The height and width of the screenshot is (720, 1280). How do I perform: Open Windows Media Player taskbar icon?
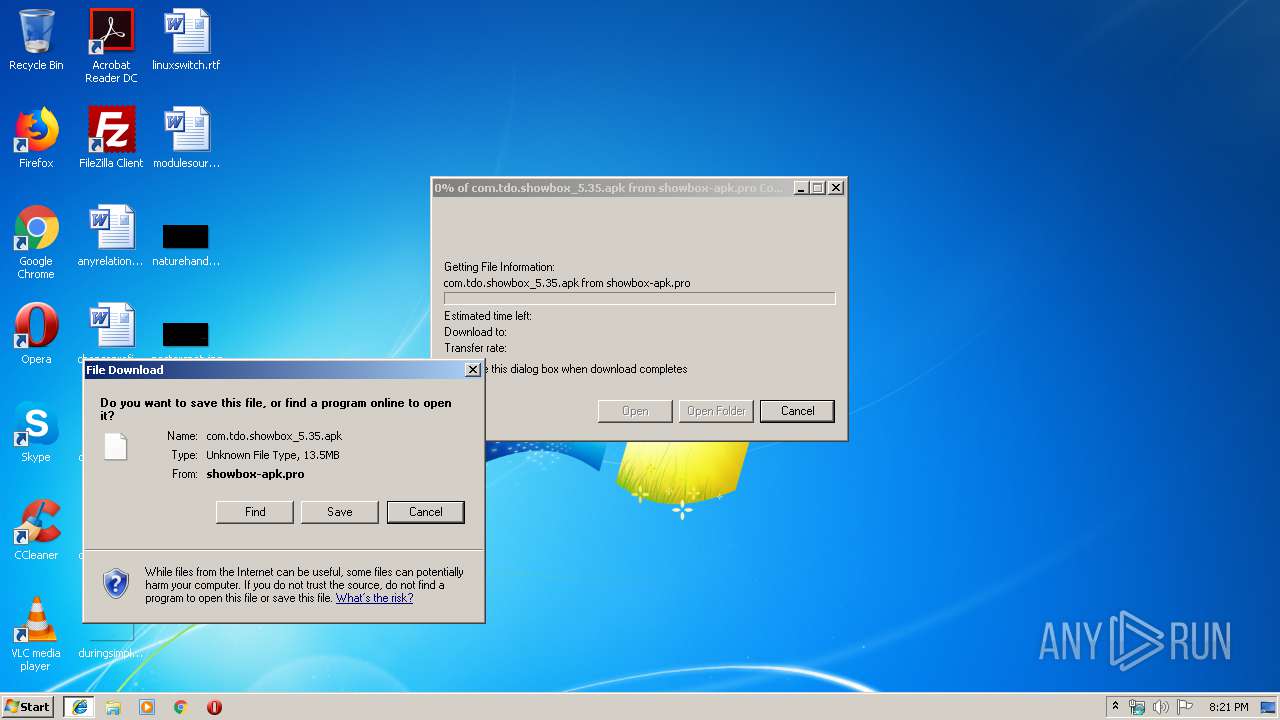(147, 707)
